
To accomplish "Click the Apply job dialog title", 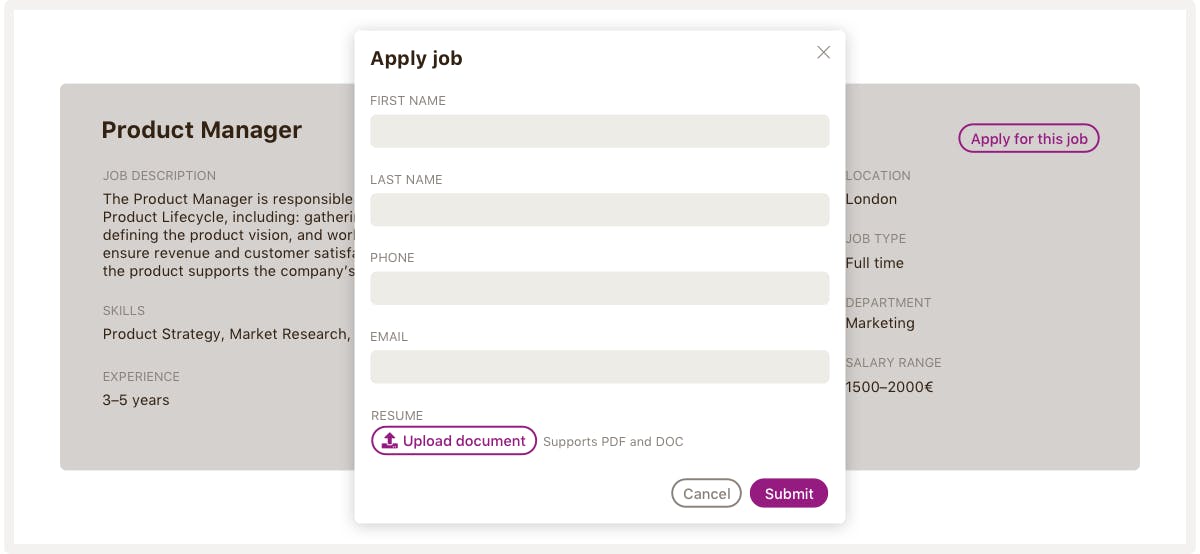I will coord(416,58).
